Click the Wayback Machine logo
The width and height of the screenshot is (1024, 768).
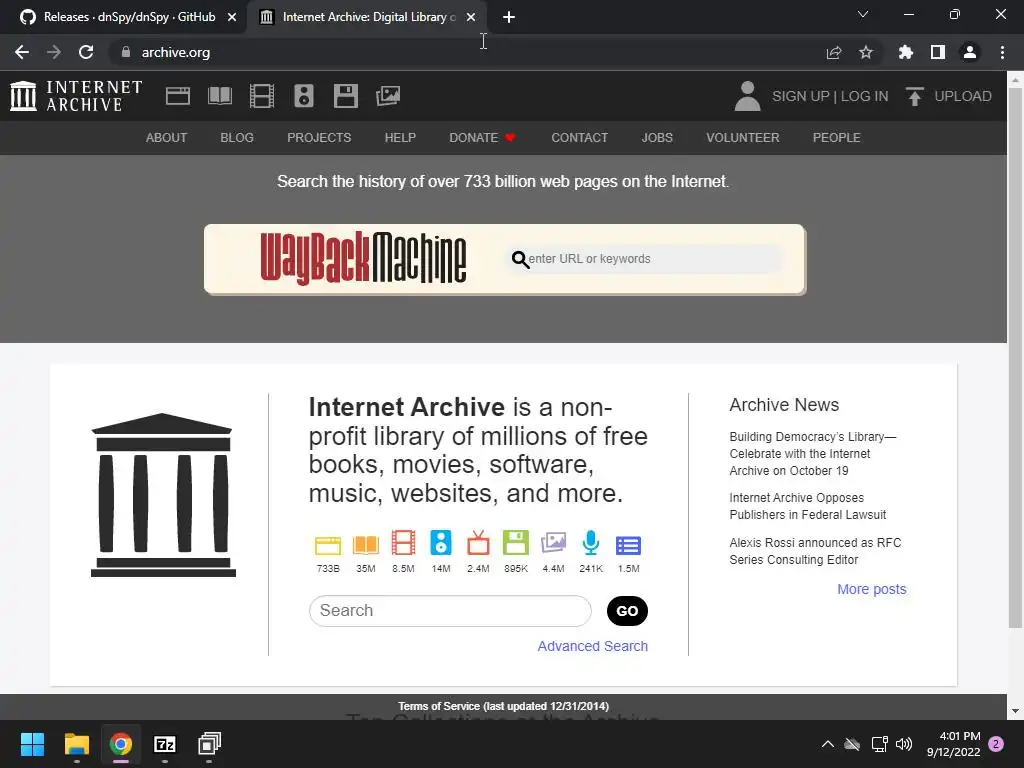(x=363, y=259)
